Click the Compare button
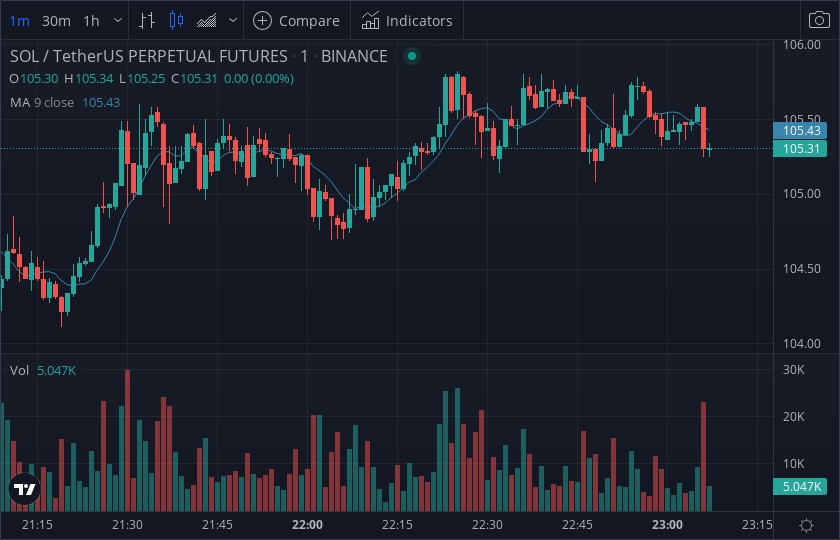The width and height of the screenshot is (840, 540). point(296,21)
